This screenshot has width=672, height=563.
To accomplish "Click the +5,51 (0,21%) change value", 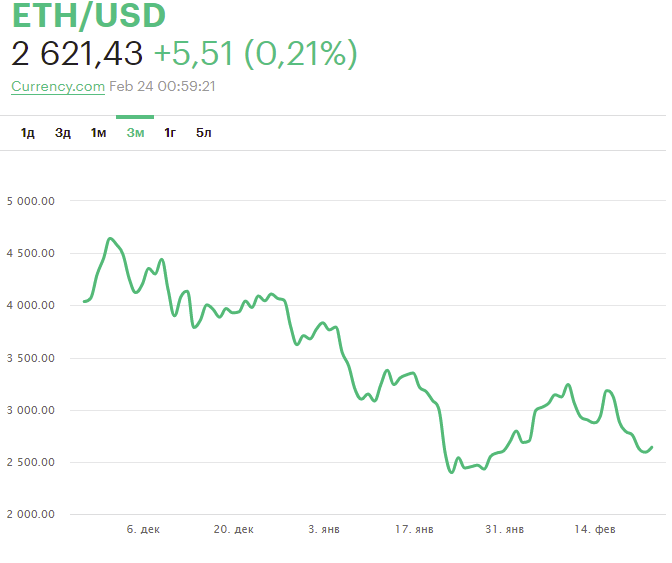I will click(255, 54).
